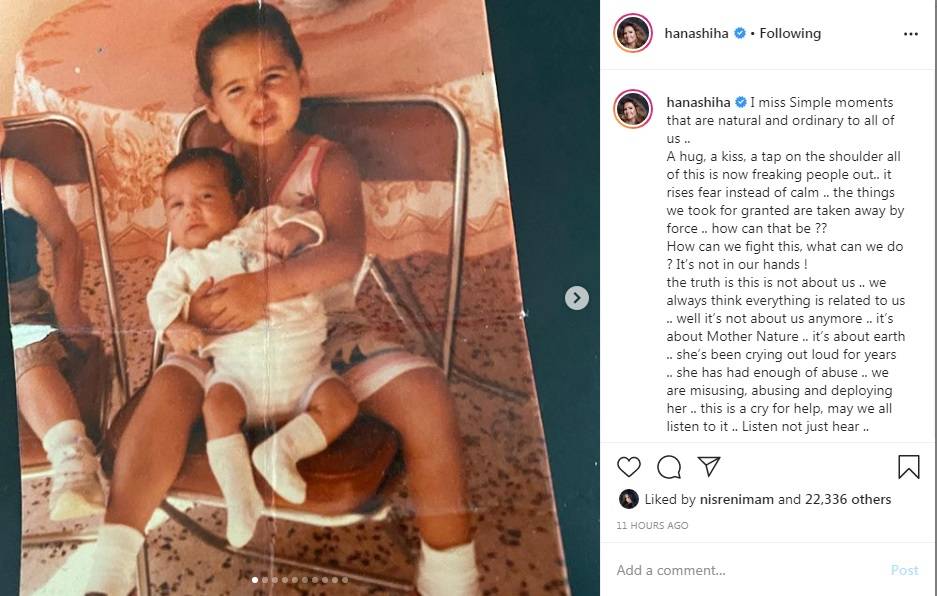Open comments via the speech bubble icon

(669, 467)
